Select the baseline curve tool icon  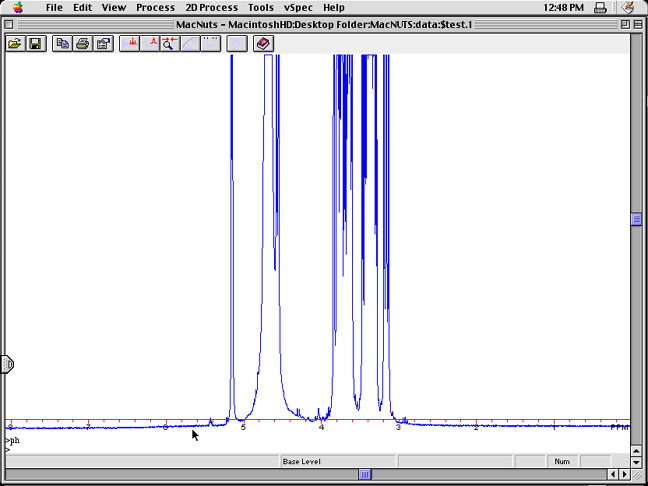pos(190,44)
